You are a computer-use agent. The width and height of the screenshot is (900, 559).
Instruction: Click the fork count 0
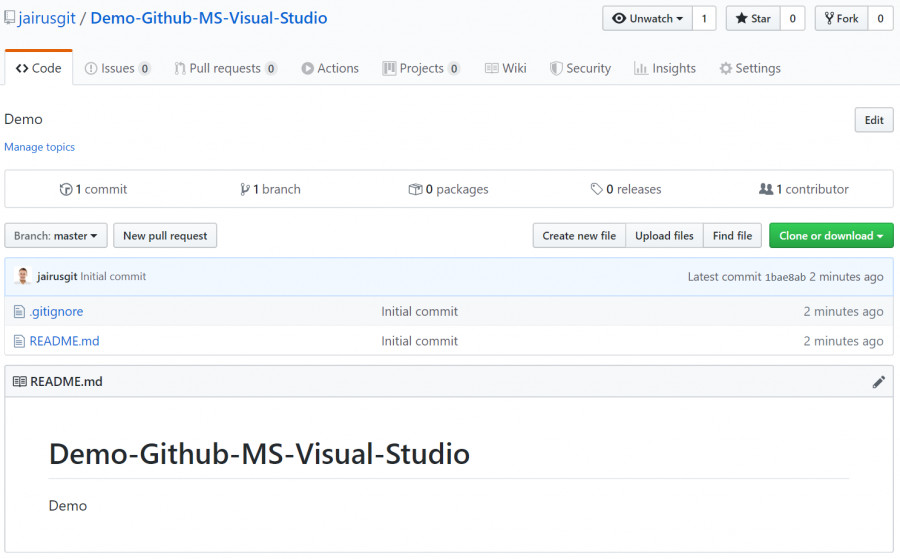tap(880, 18)
